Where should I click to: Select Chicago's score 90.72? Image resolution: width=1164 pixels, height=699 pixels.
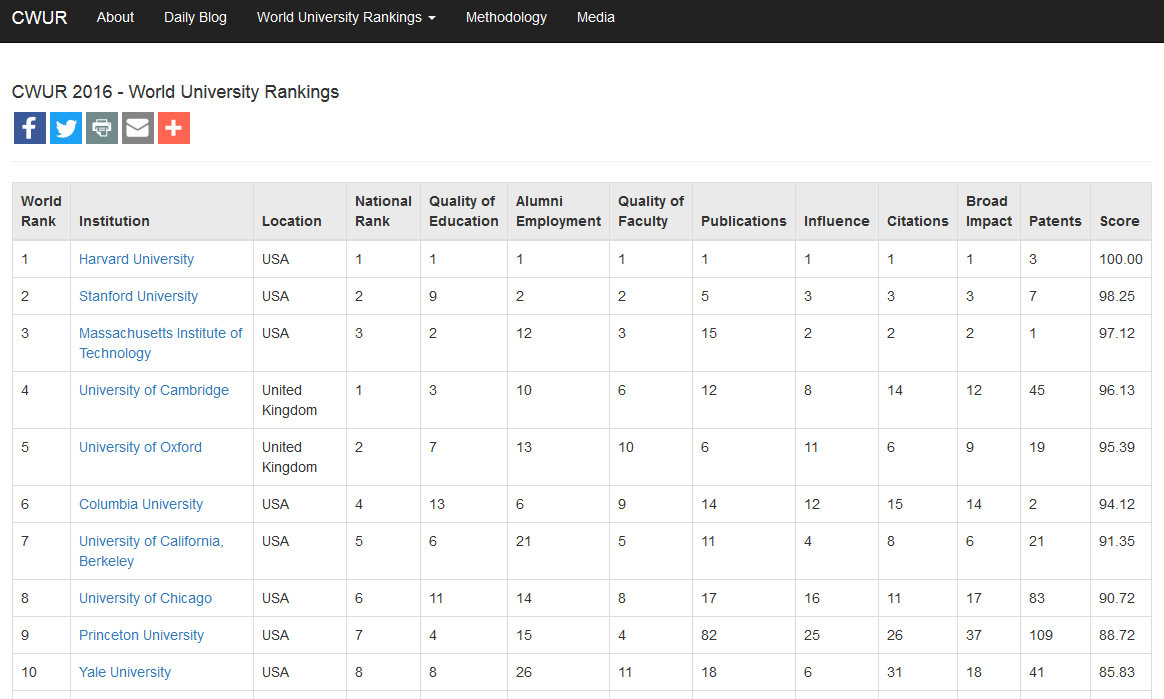[x=1117, y=598]
